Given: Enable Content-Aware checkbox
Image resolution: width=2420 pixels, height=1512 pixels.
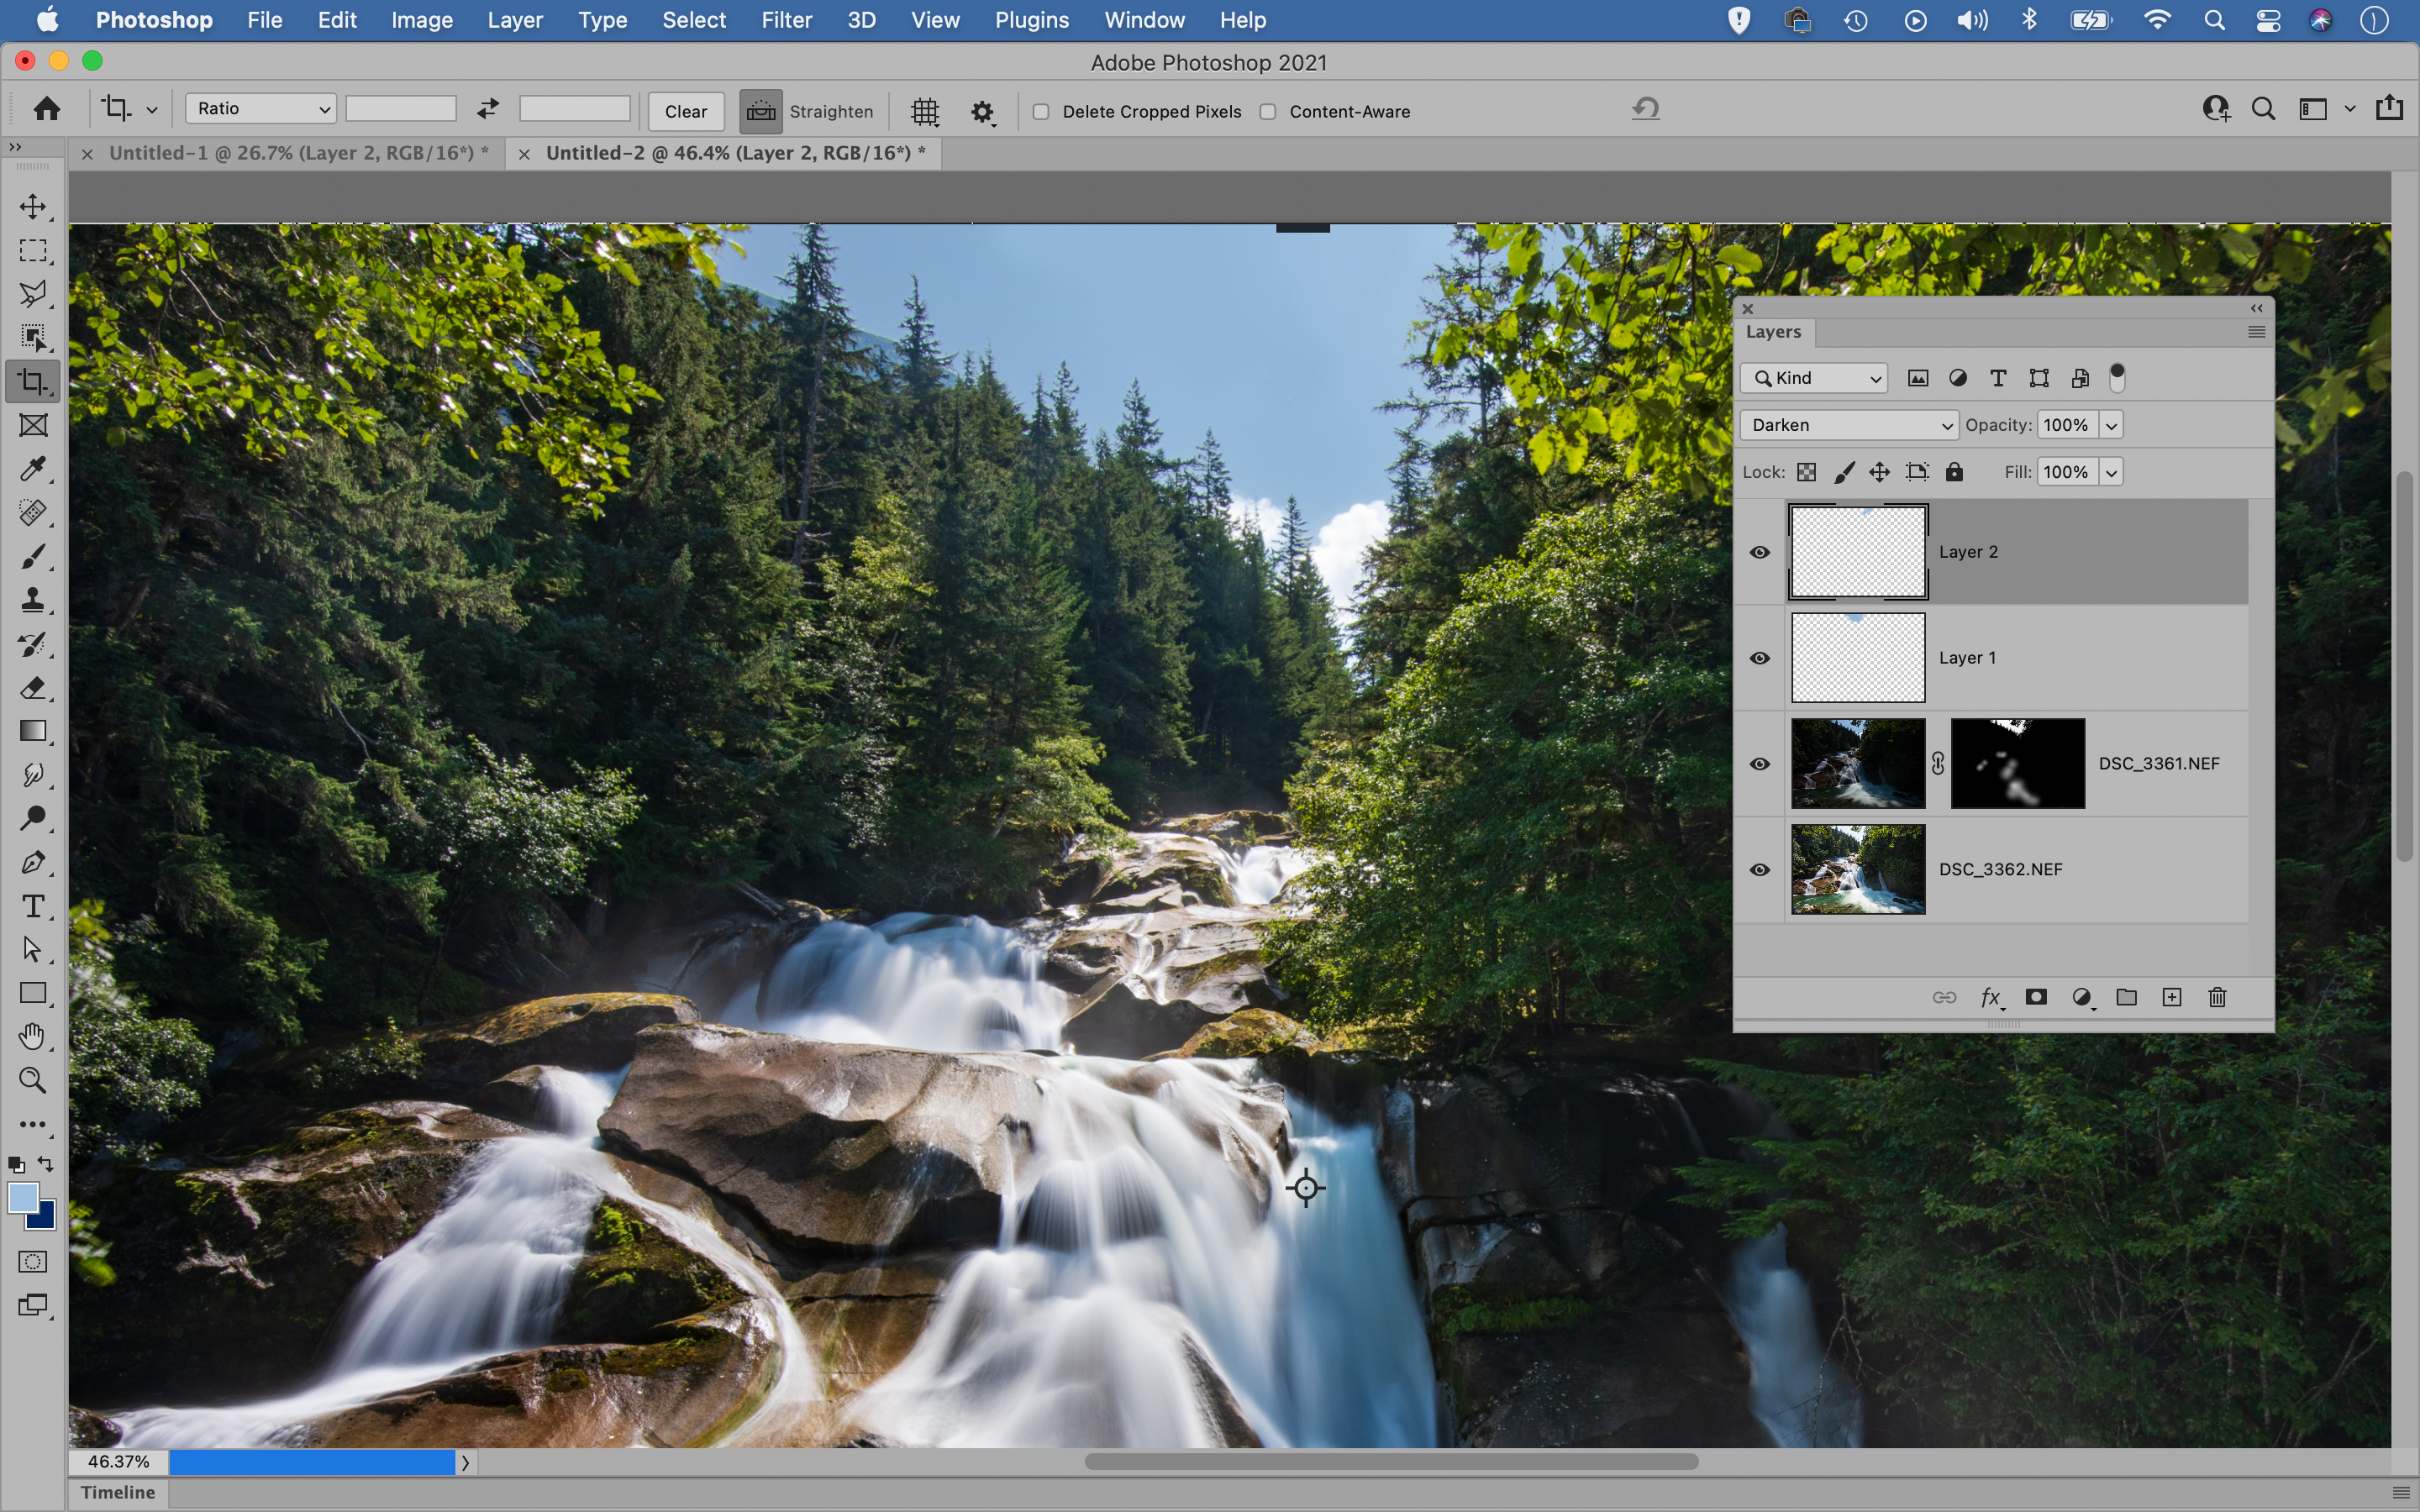Looking at the screenshot, I should [1268, 111].
